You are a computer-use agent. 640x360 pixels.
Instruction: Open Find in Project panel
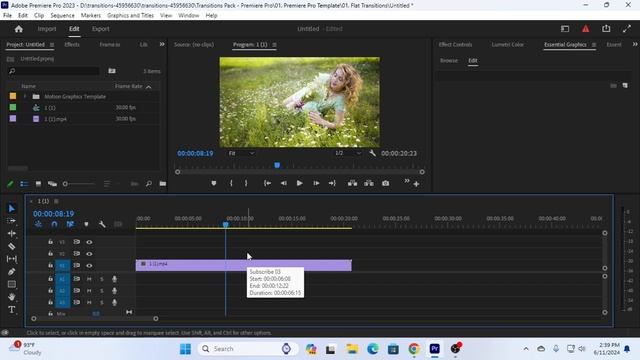149,184
